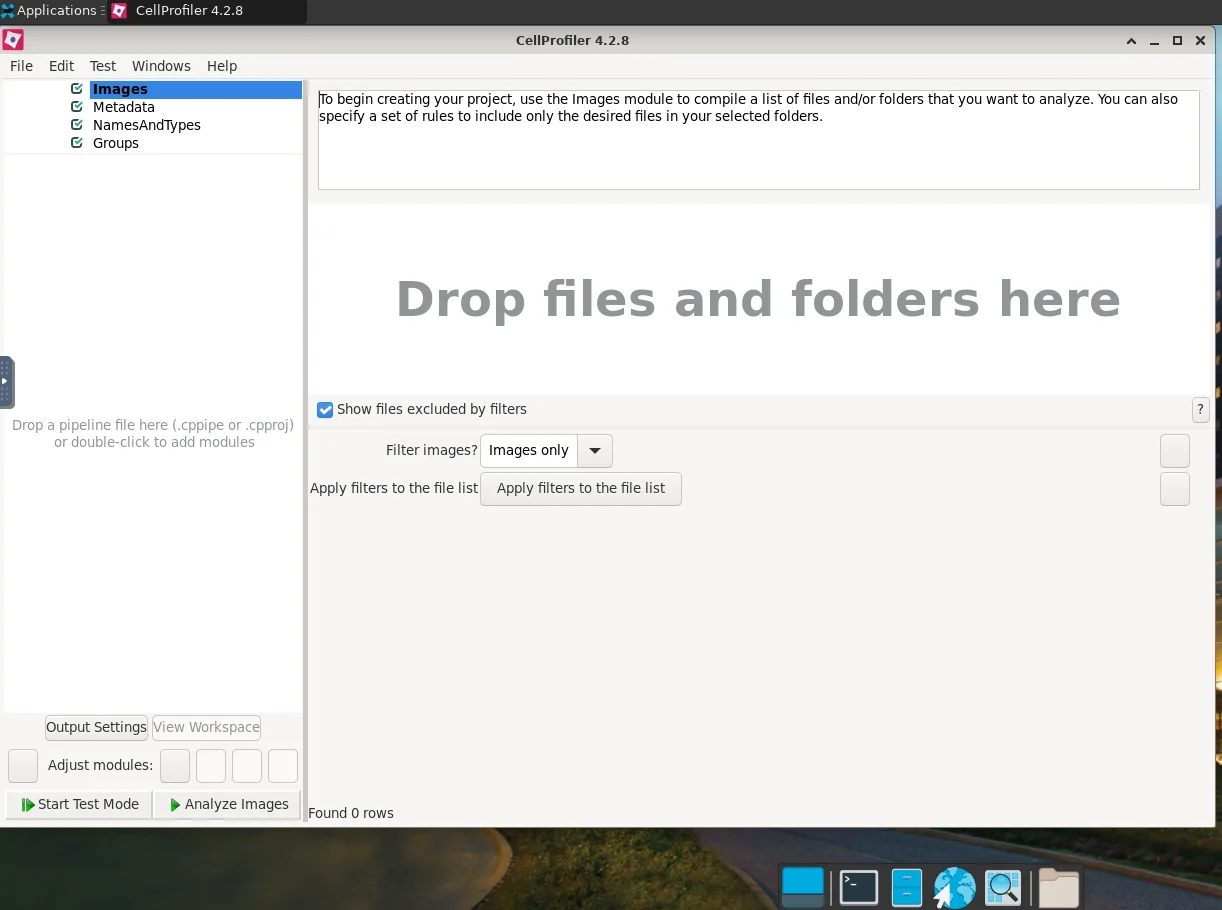Click Start Test Mode
Screen dimensions: 1222x910
pyautogui.click(x=80, y=804)
